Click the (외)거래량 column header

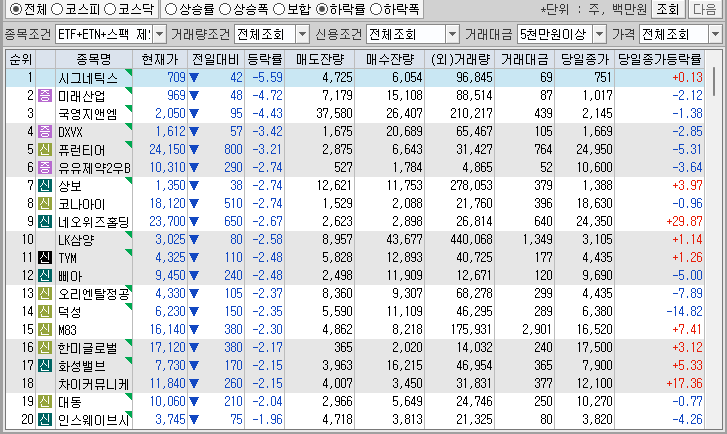(459, 59)
